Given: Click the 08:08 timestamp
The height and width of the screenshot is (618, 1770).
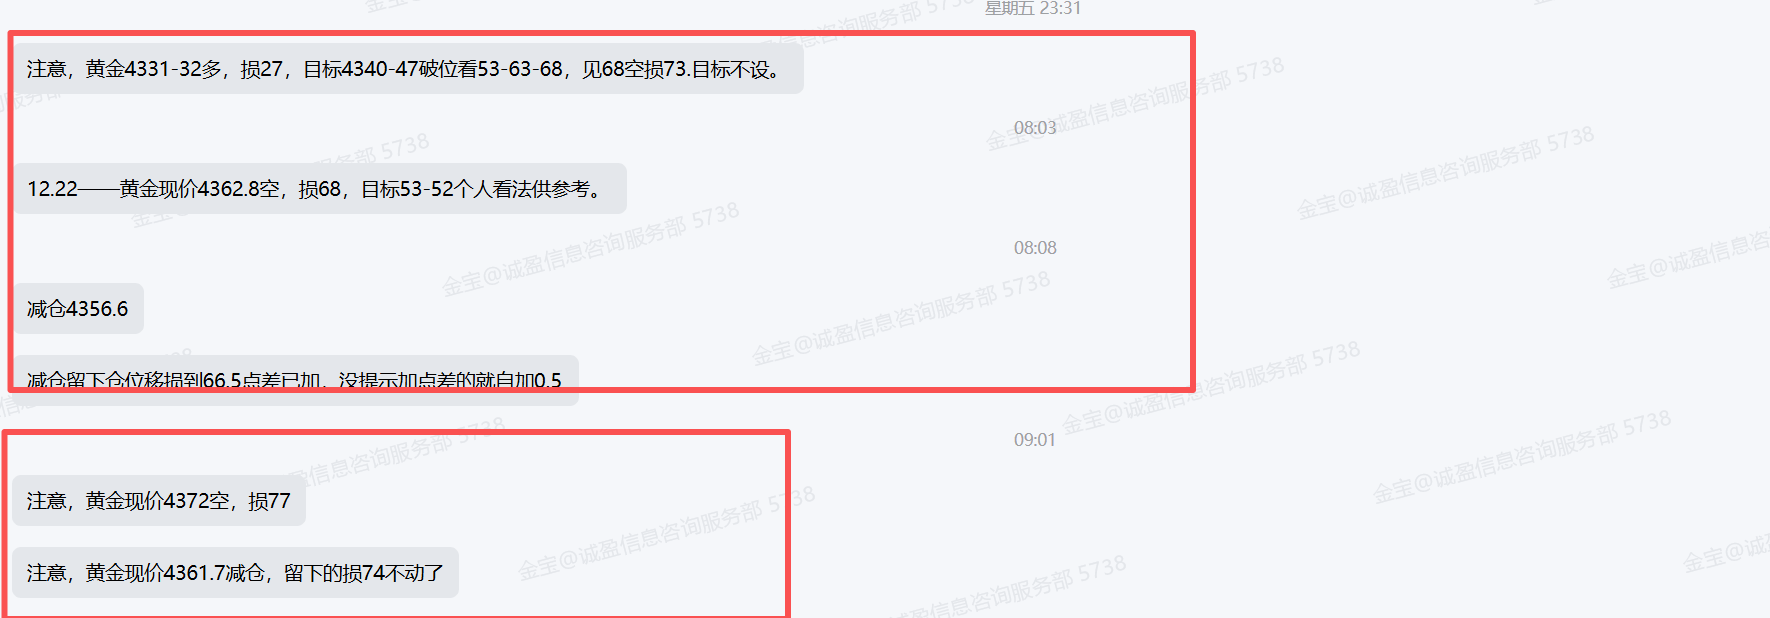Looking at the screenshot, I should pyautogui.click(x=1035, y=248).
